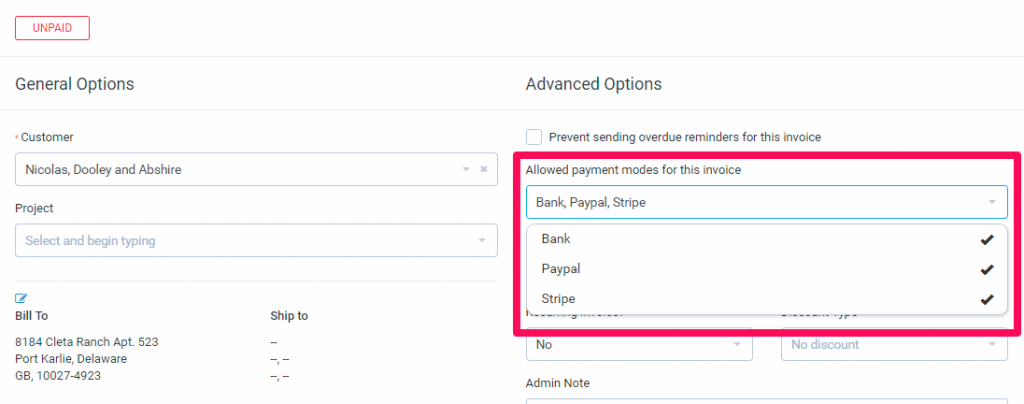Select the Bank option in the list

click(x=556, y=240)
